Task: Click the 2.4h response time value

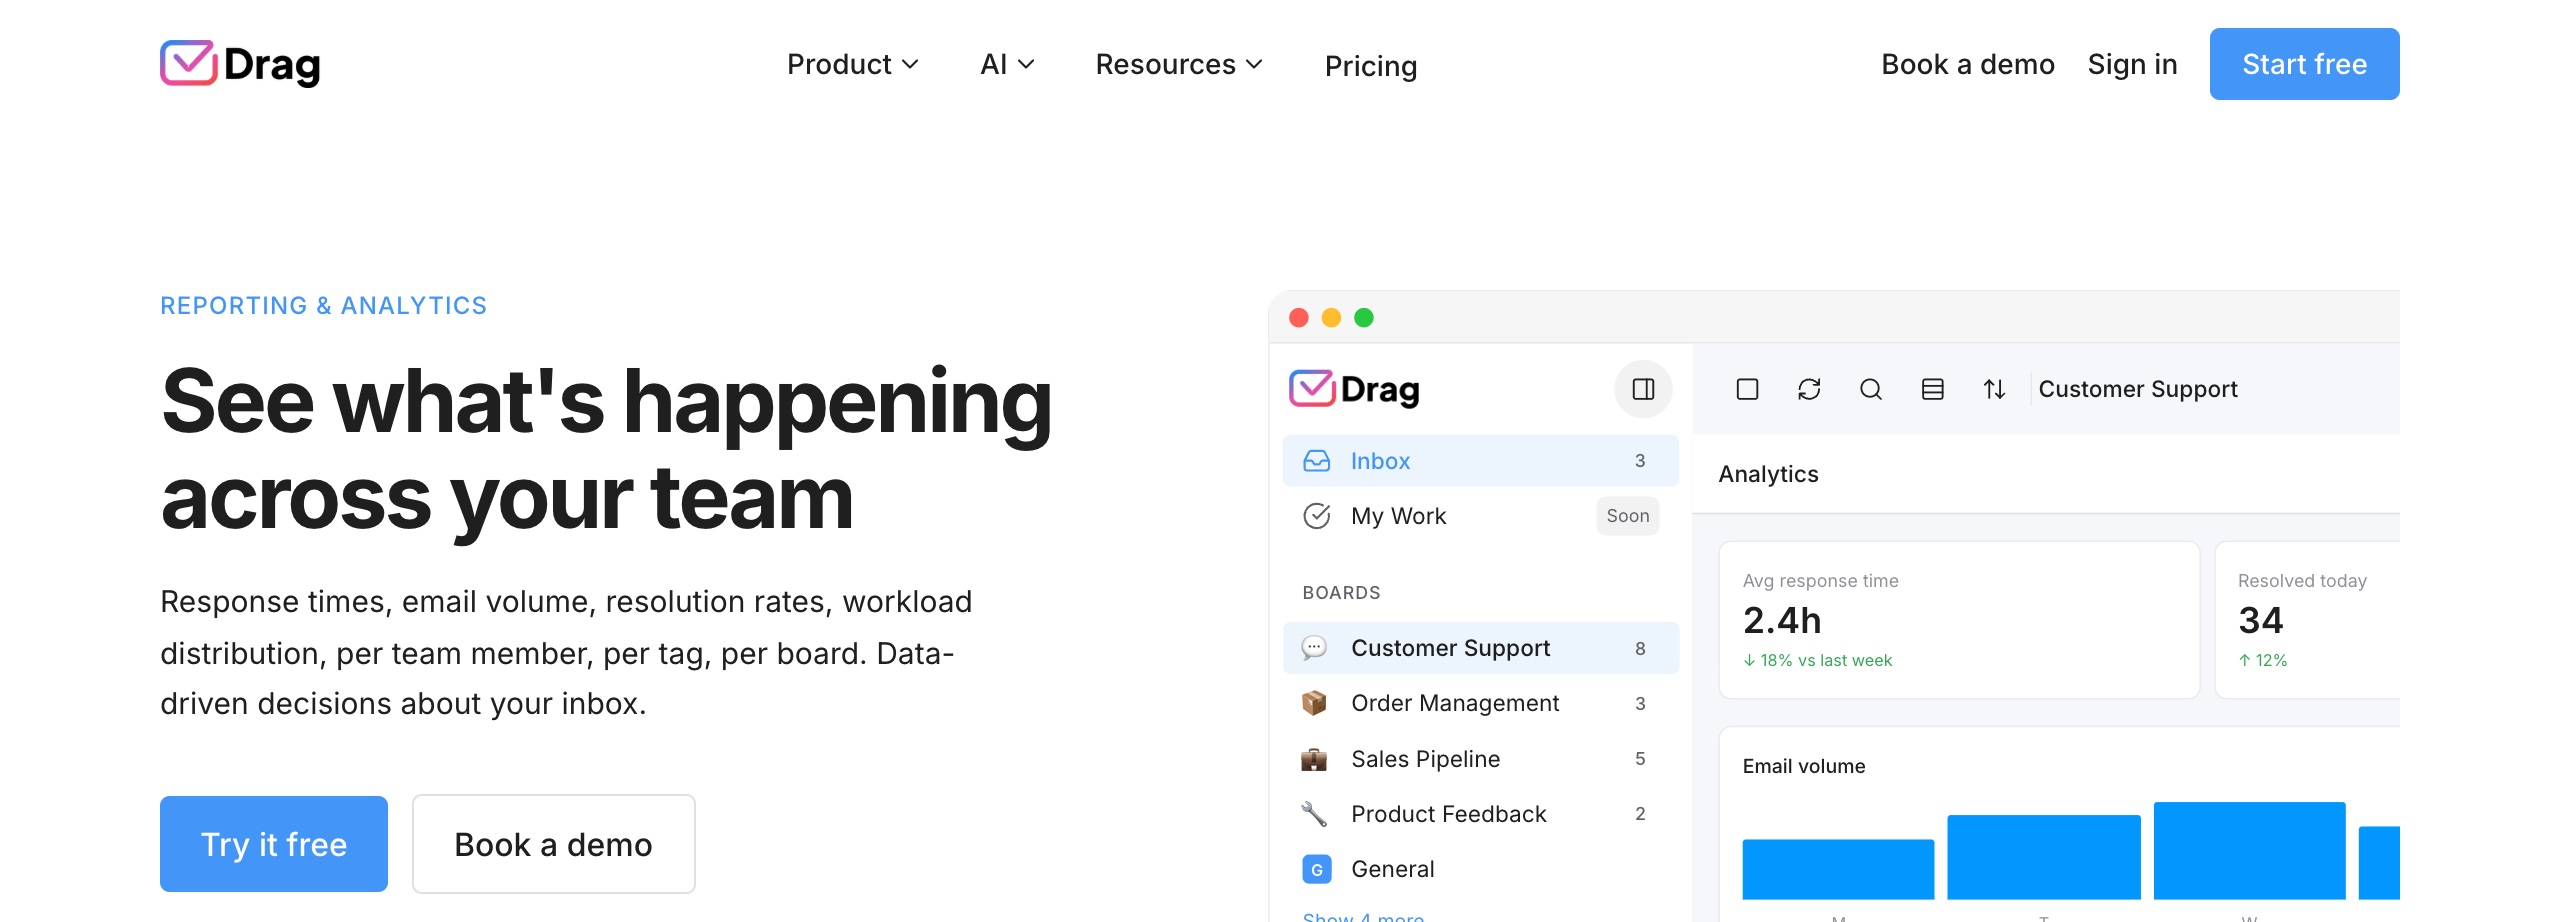Action: 1782,621
